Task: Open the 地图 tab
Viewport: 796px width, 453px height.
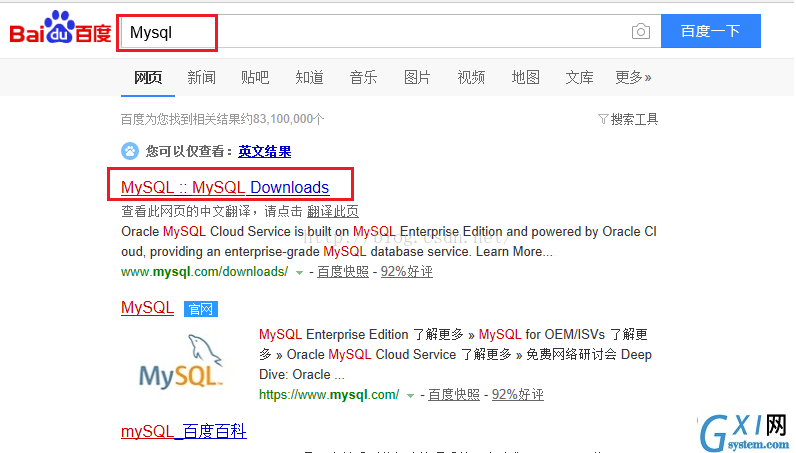Action: (x=525, y=77)
